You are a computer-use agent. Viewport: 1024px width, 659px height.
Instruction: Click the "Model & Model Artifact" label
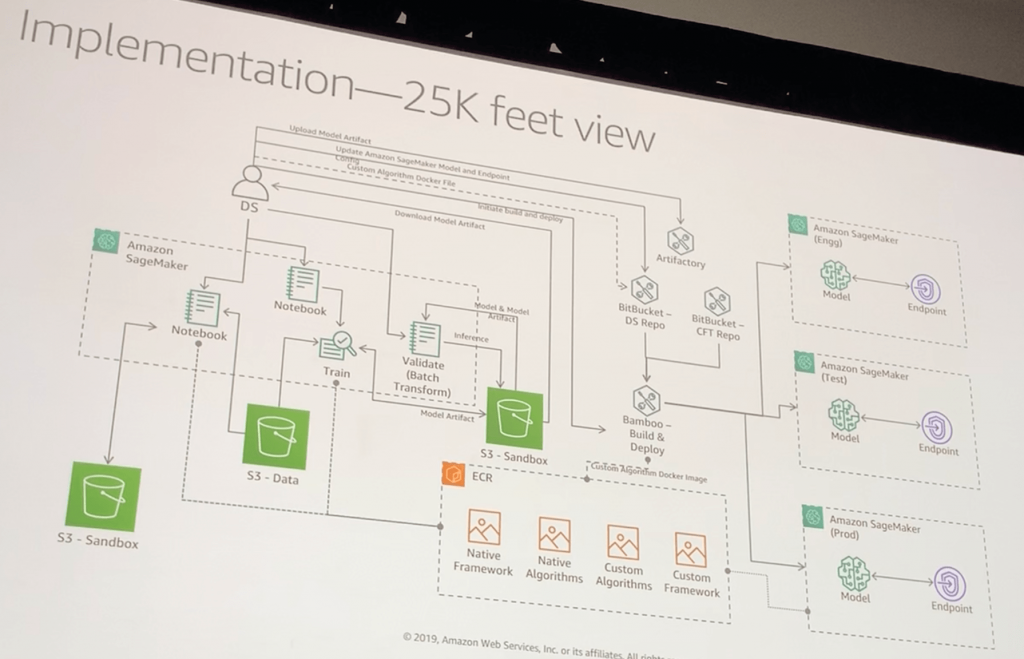[x=502, y=312]
